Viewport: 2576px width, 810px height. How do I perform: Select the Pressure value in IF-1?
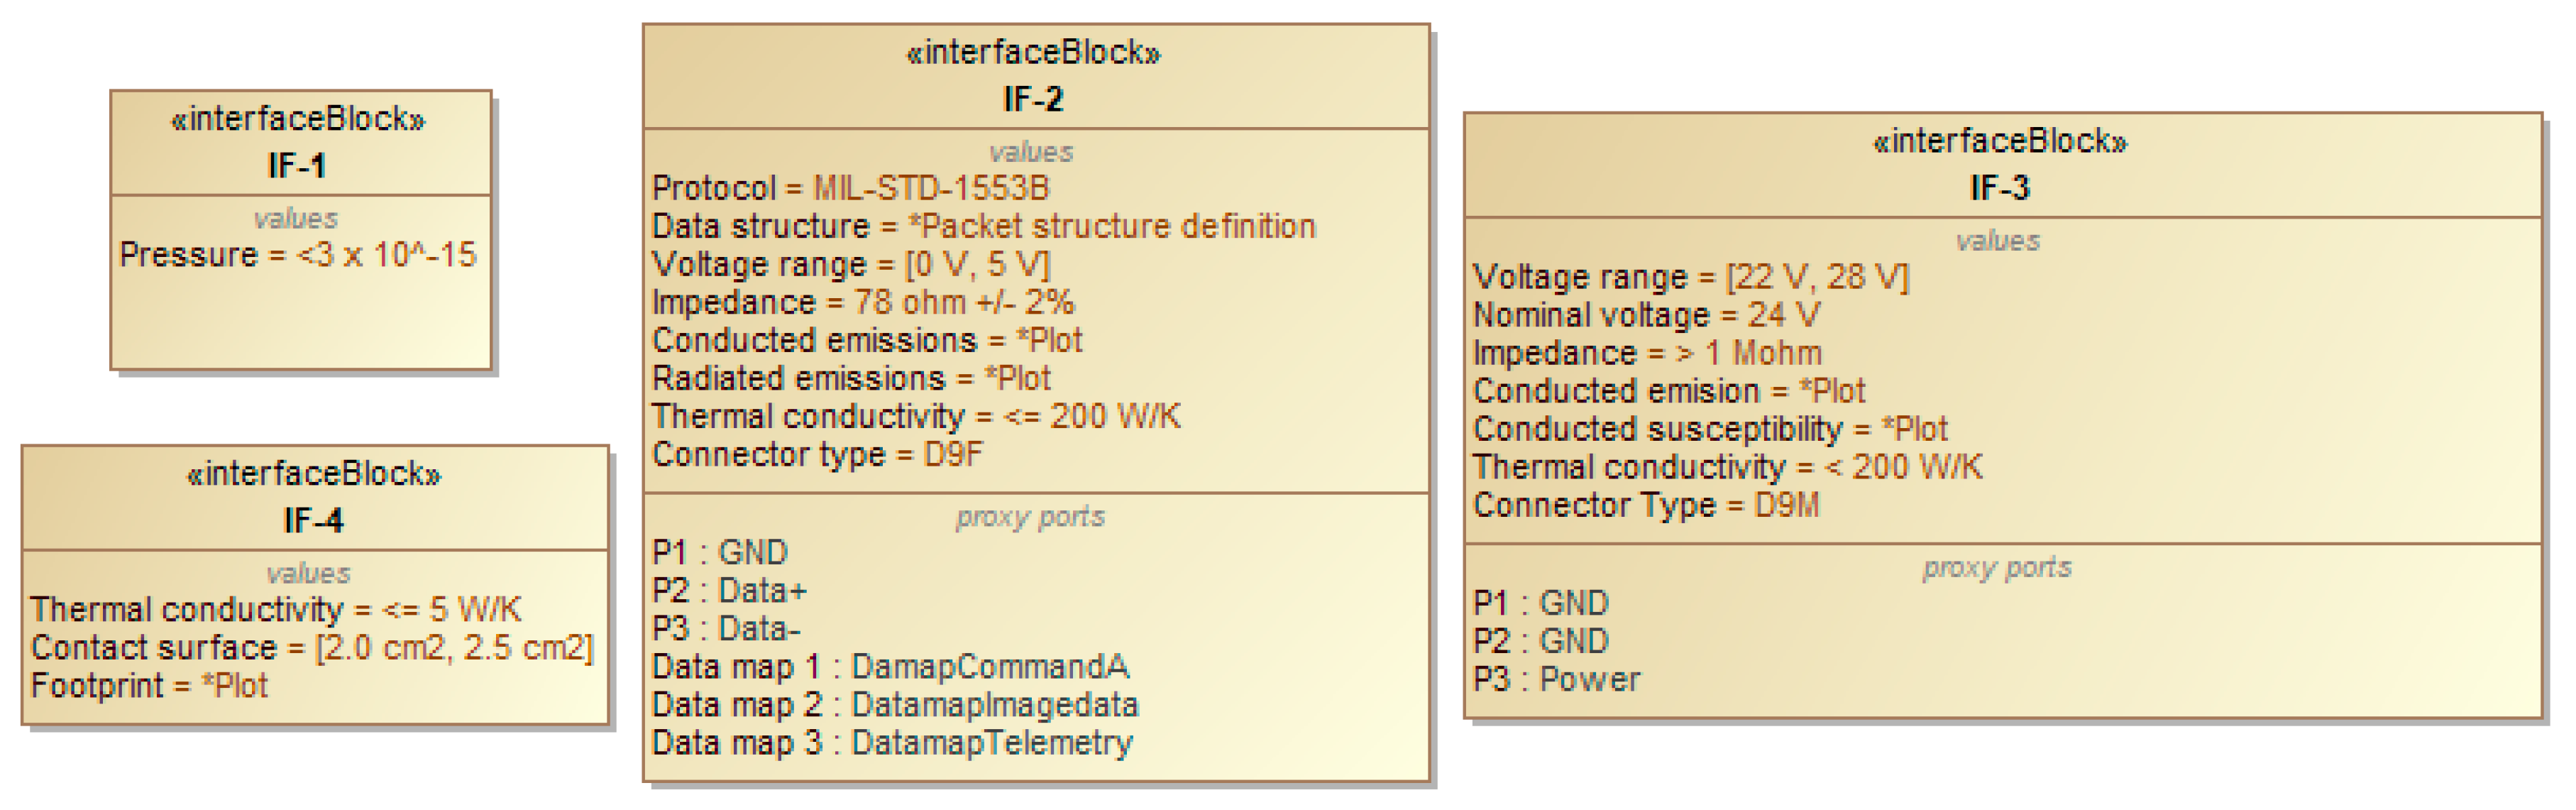(x=297, y=255)
